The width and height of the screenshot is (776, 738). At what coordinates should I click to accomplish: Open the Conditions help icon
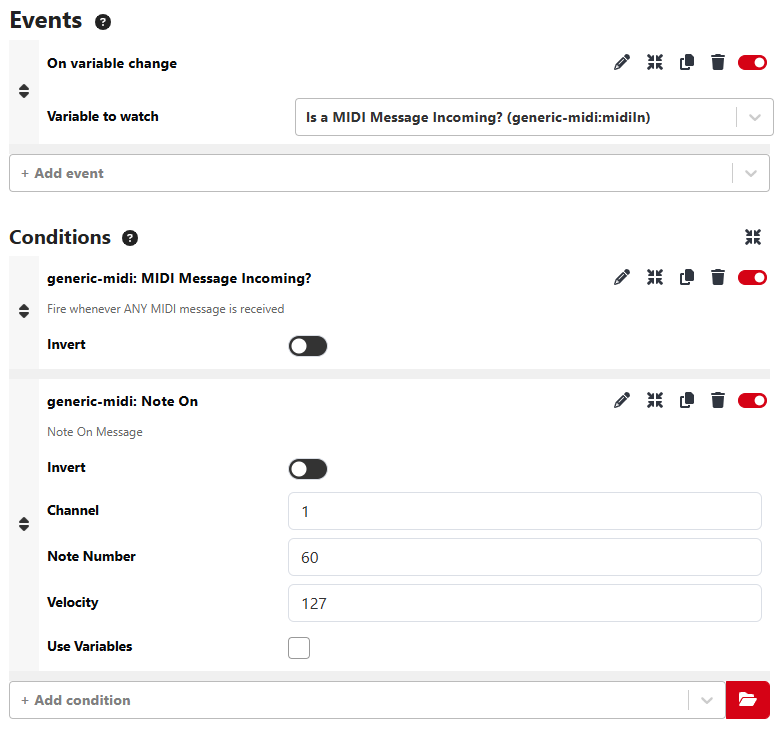(x=130, y=238)
